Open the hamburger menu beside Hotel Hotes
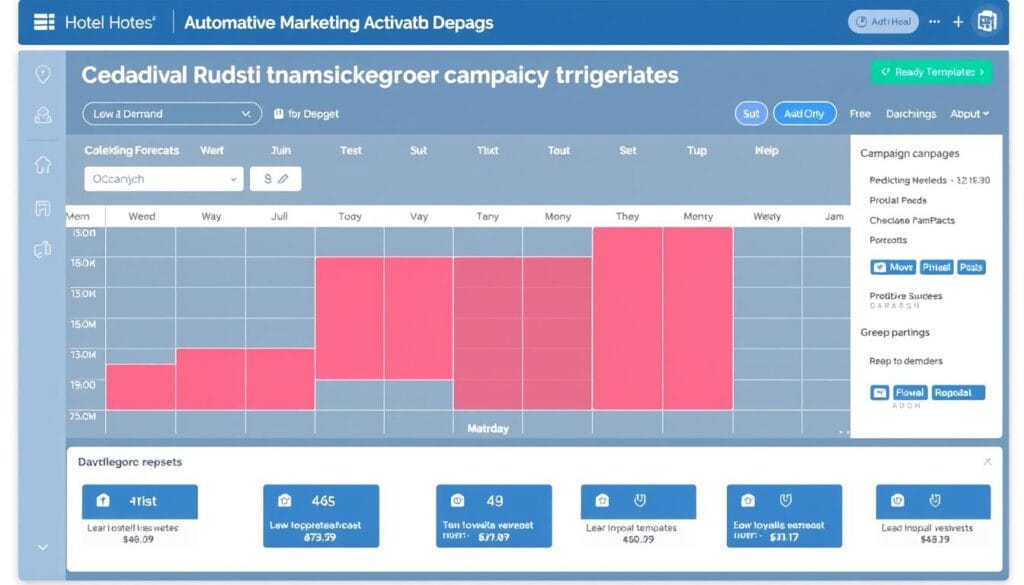This screenshot has width=1024, height=585. 44,21
